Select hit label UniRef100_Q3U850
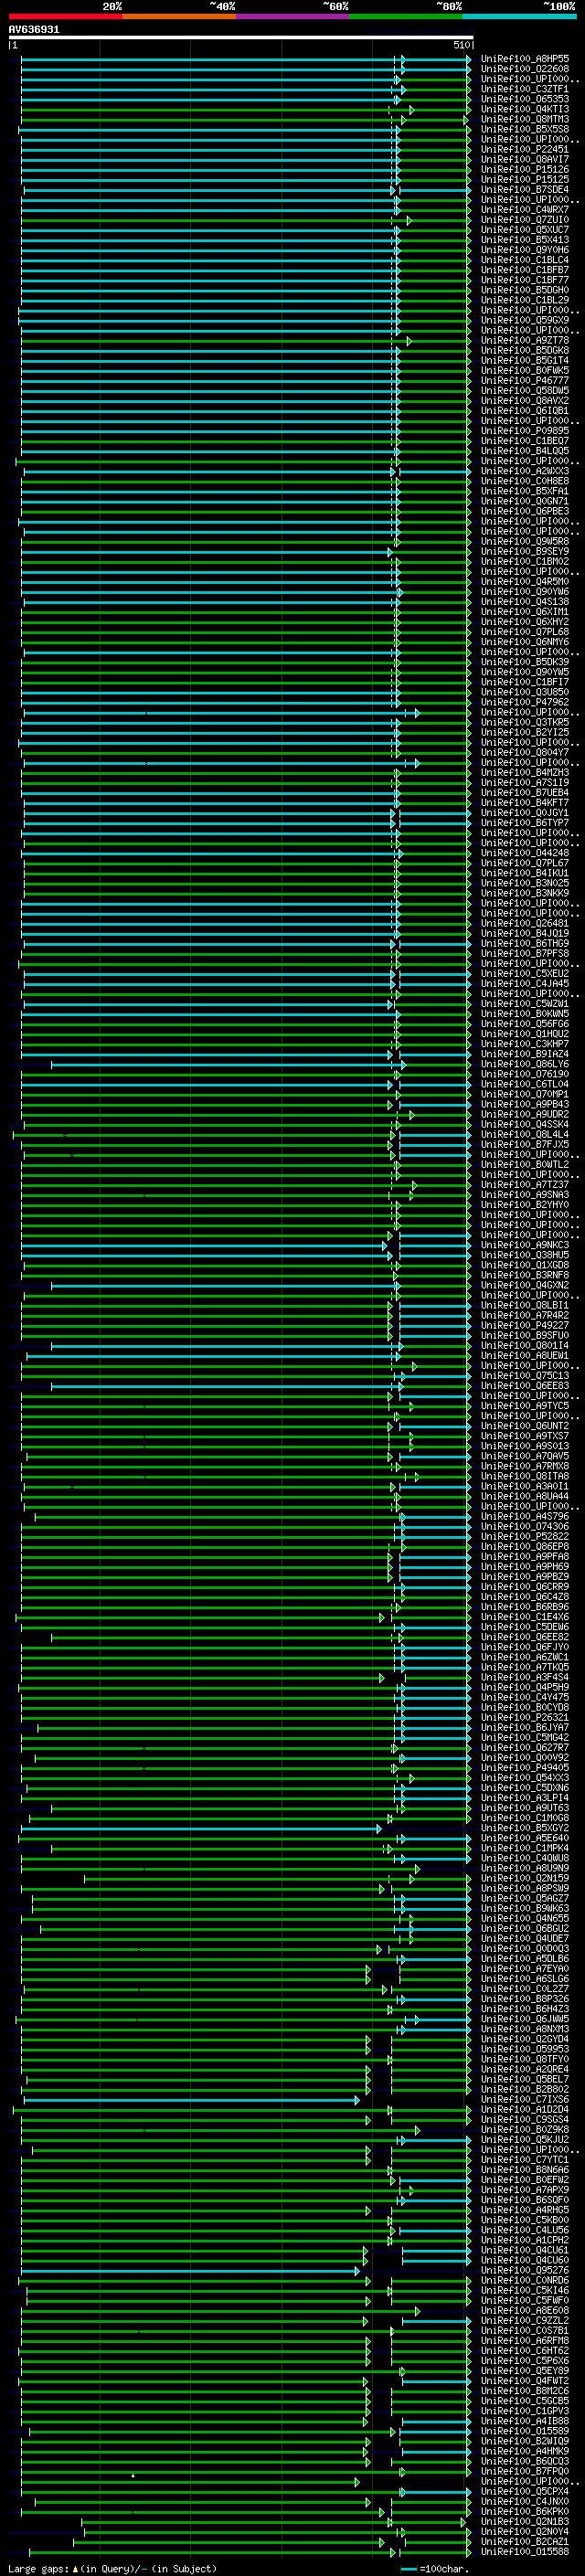This screenshot has height=2576, width=585. (x=525, y=692)
